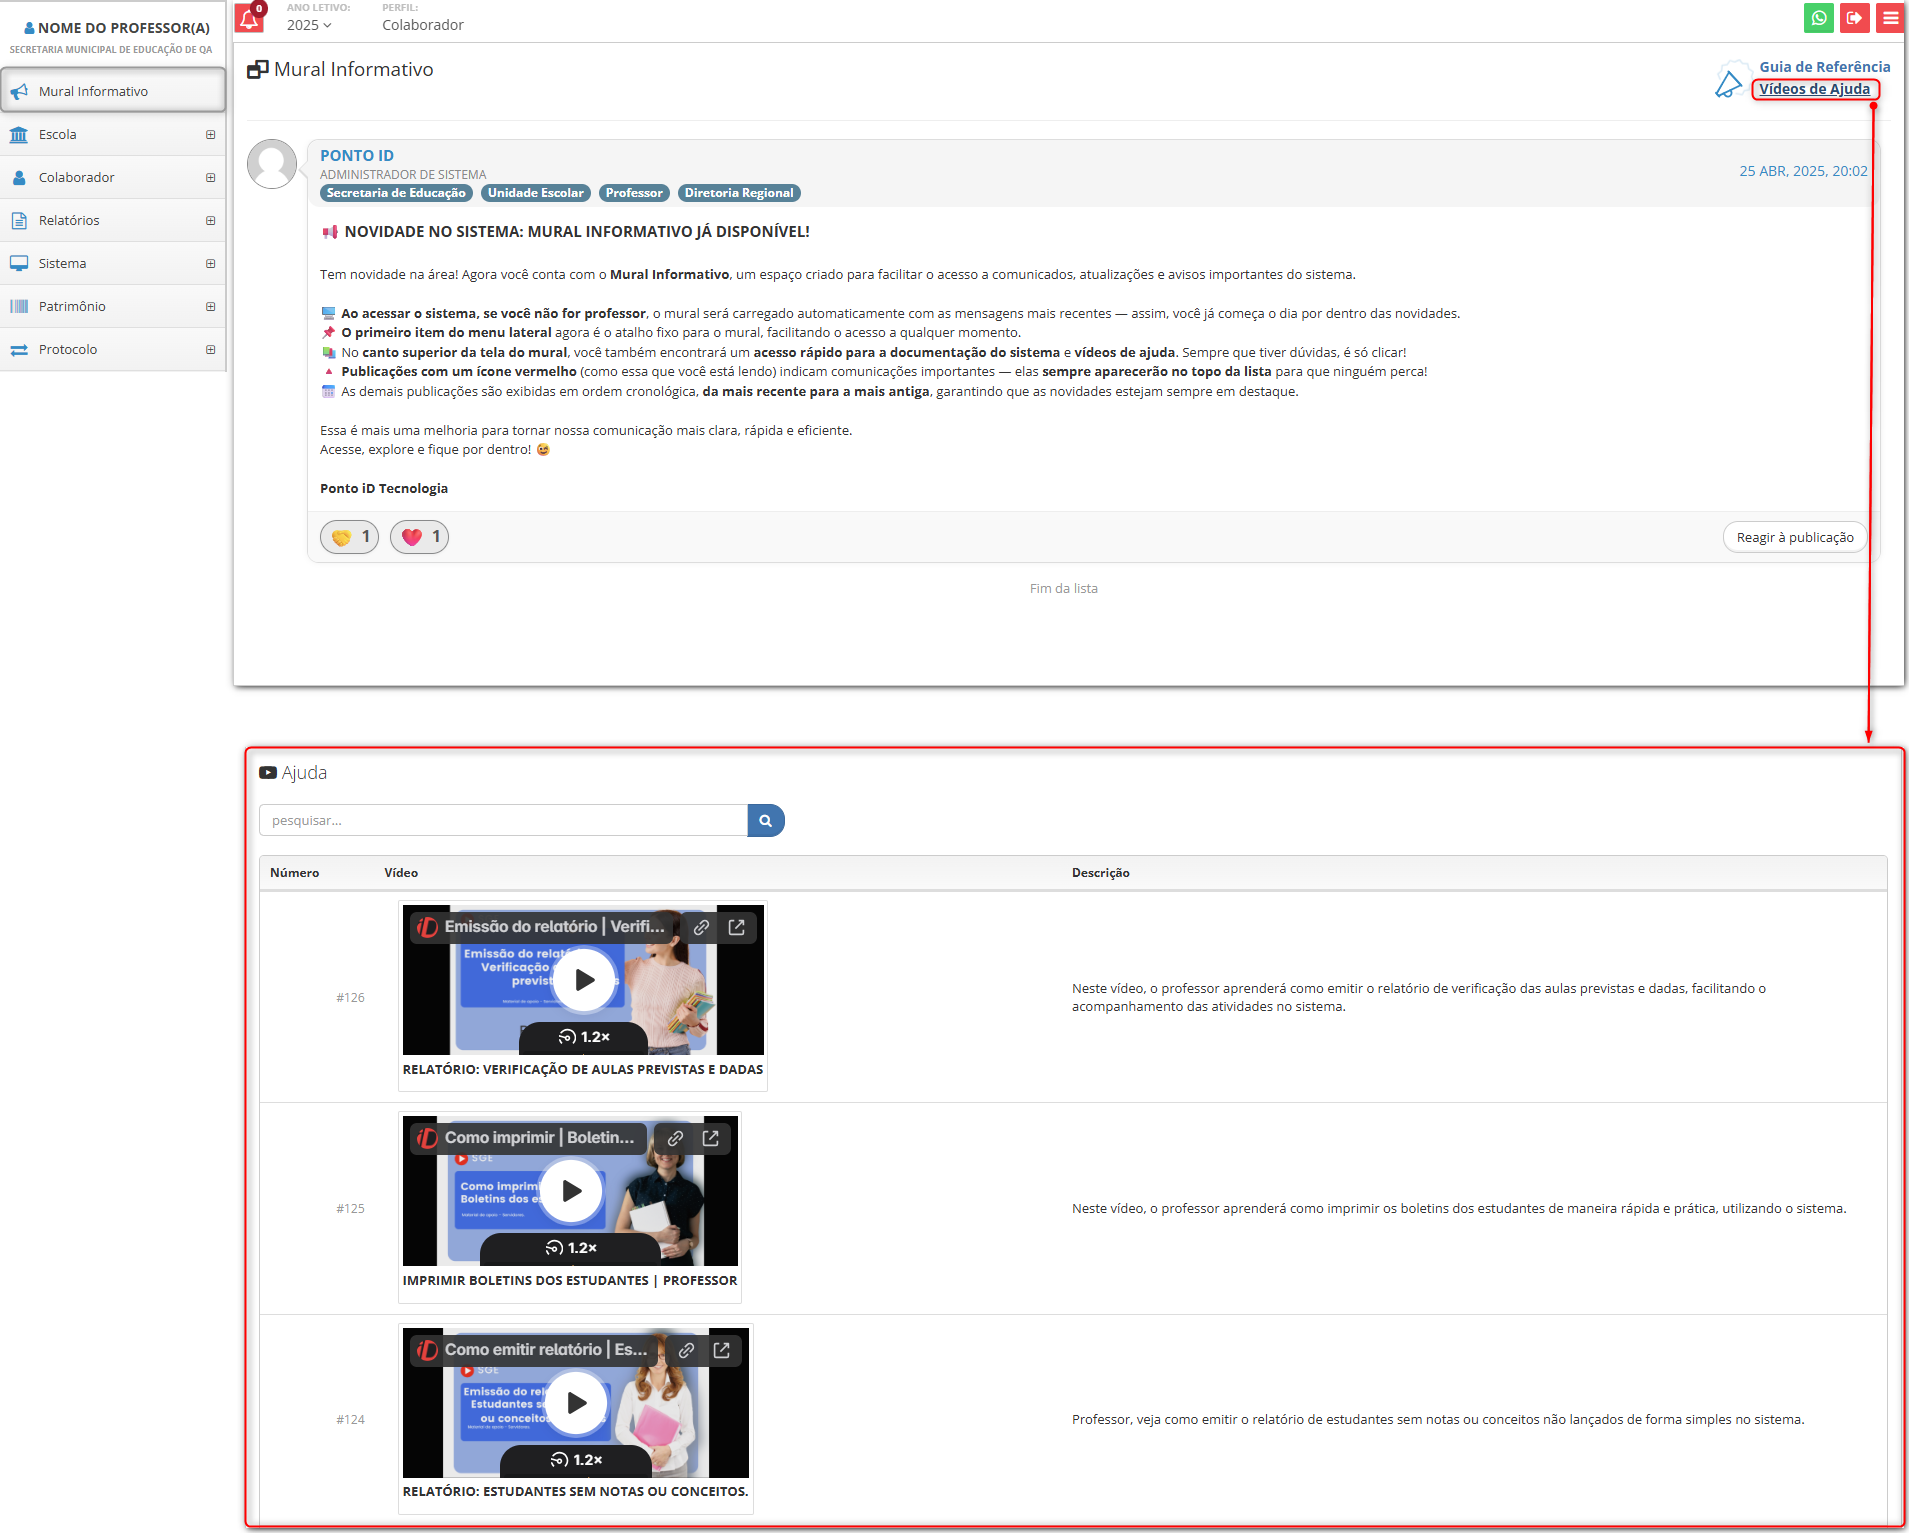
Task: Copy link icon on video #126
Action: [x=702, y=927]
